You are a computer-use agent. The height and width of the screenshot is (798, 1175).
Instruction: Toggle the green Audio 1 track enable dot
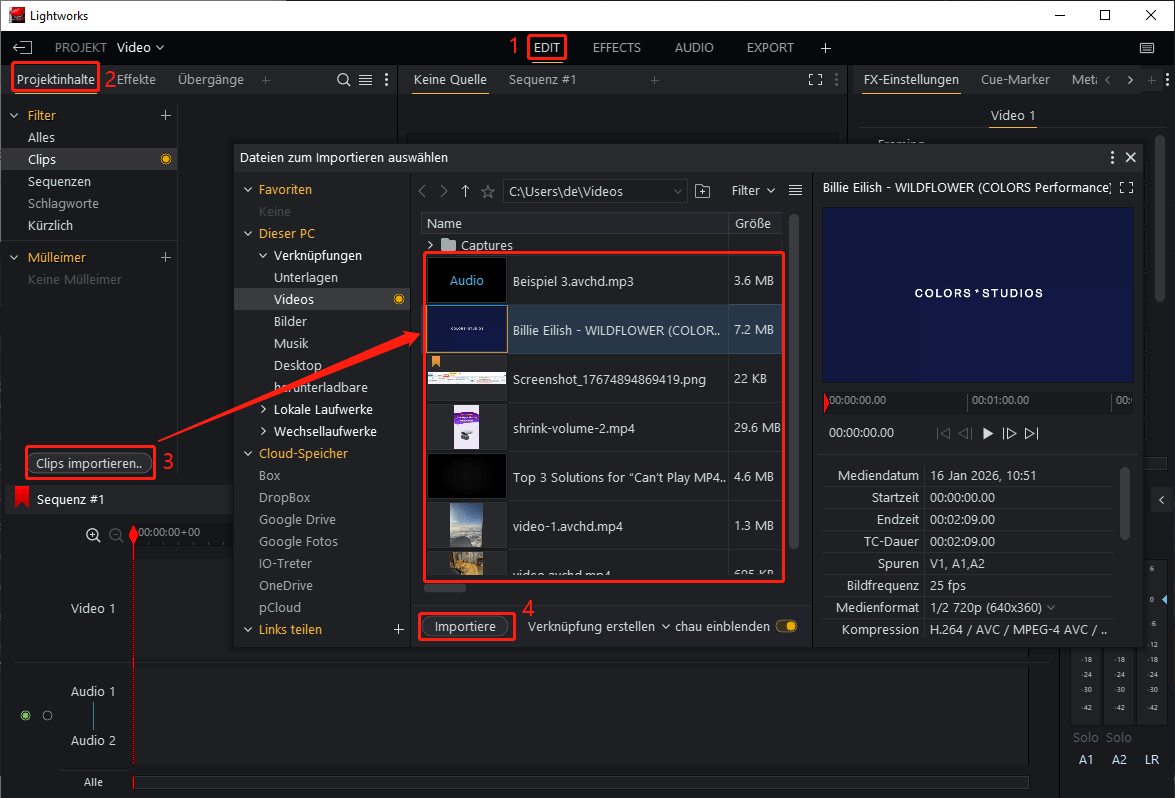(26, 716)
